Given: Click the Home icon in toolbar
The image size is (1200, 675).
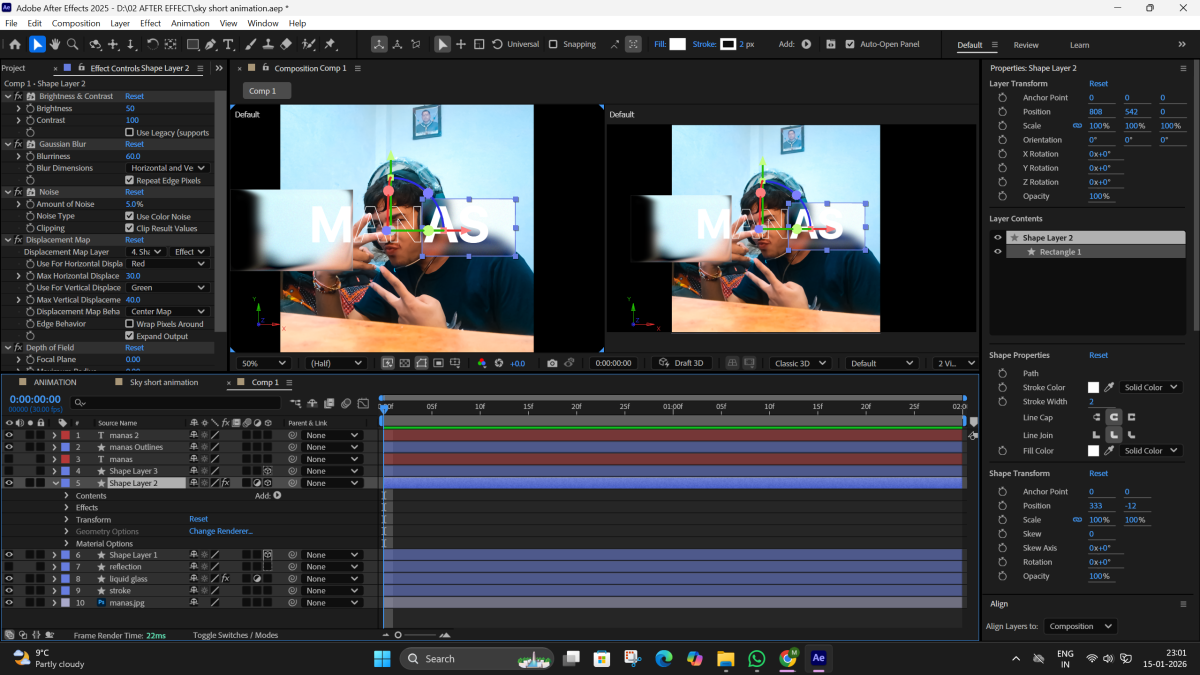Looking at the screenshot, I should (x=15, y=44).
